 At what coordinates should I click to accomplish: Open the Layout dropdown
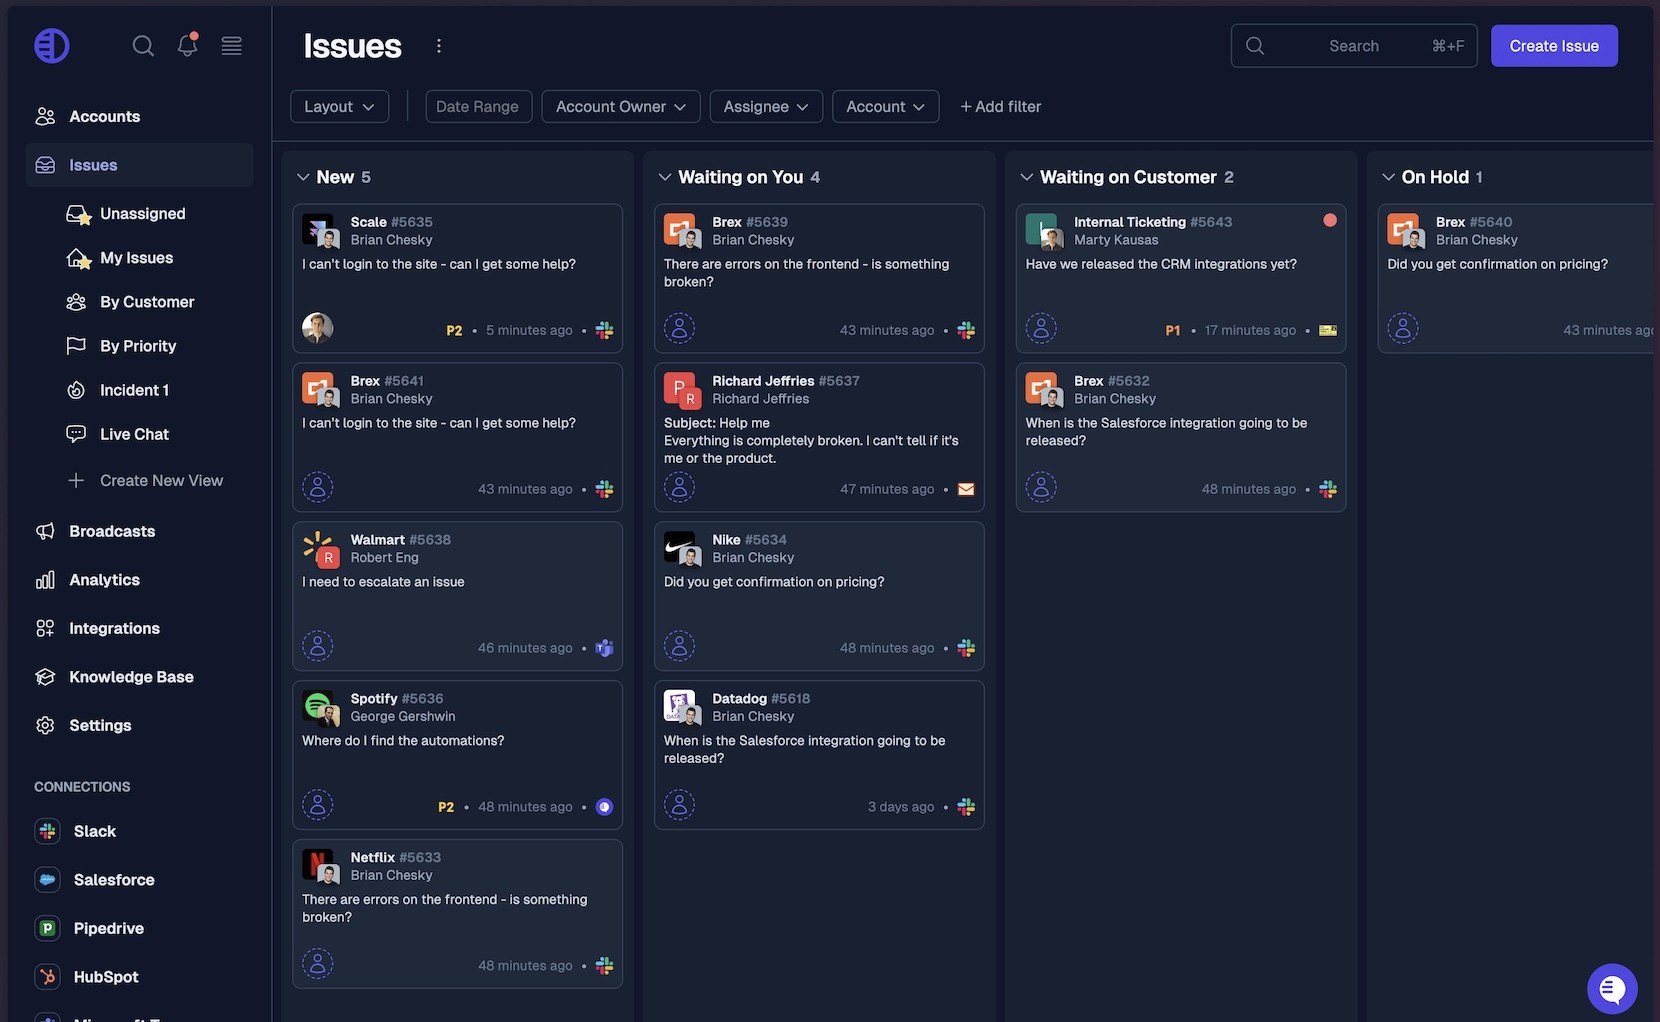339,107
